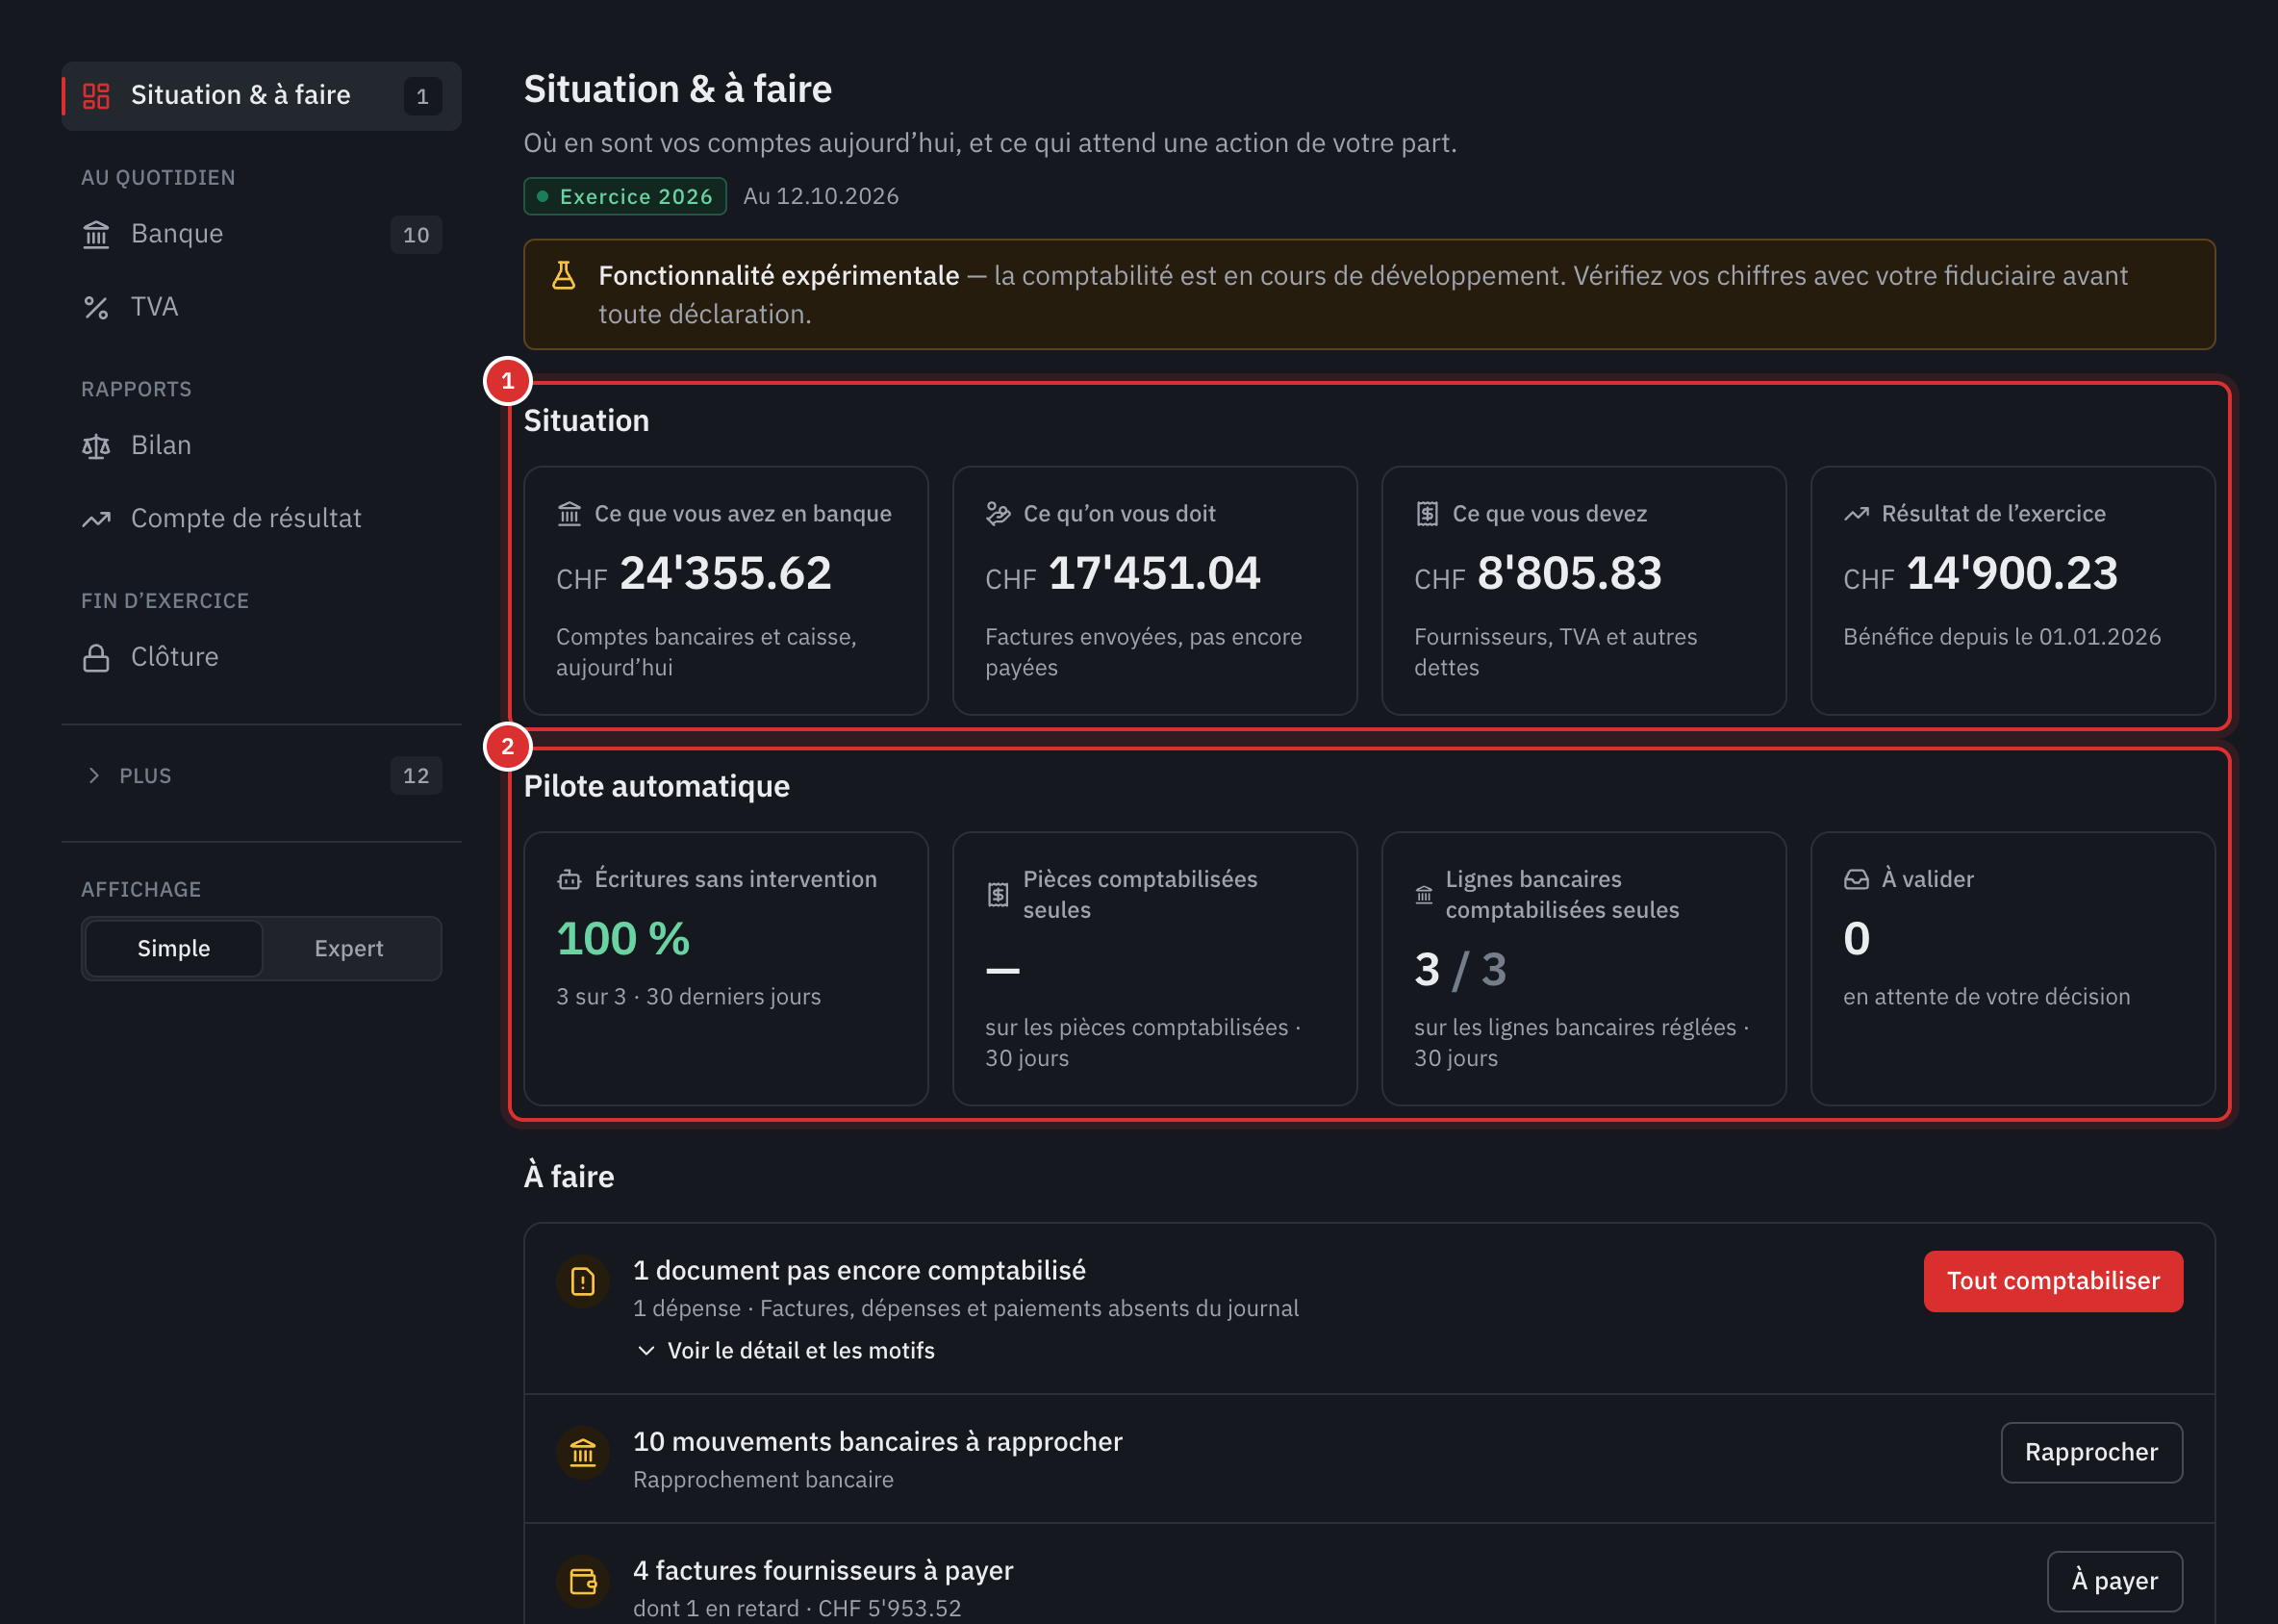Click the 12 badge next to PLUS
The width and height of the screenshot is (2278, 1624).
(x=416, y=776)
